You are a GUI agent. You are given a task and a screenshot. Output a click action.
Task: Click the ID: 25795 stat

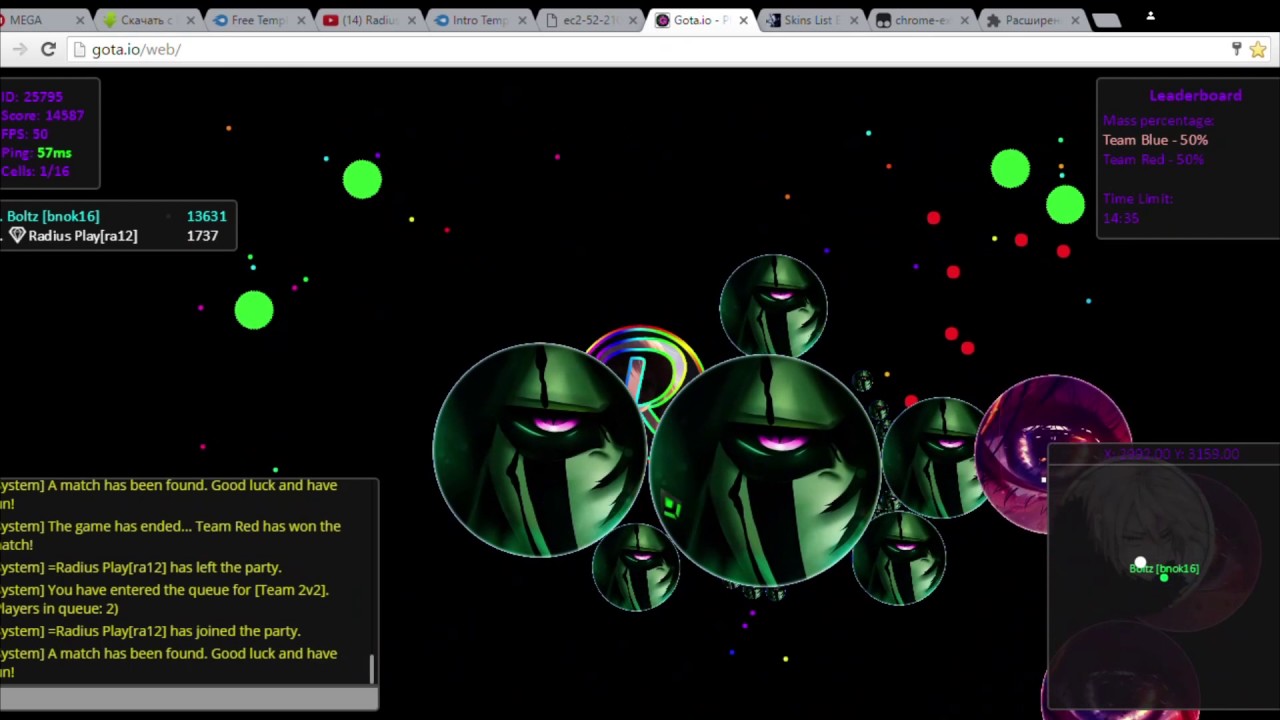(32, 97)
